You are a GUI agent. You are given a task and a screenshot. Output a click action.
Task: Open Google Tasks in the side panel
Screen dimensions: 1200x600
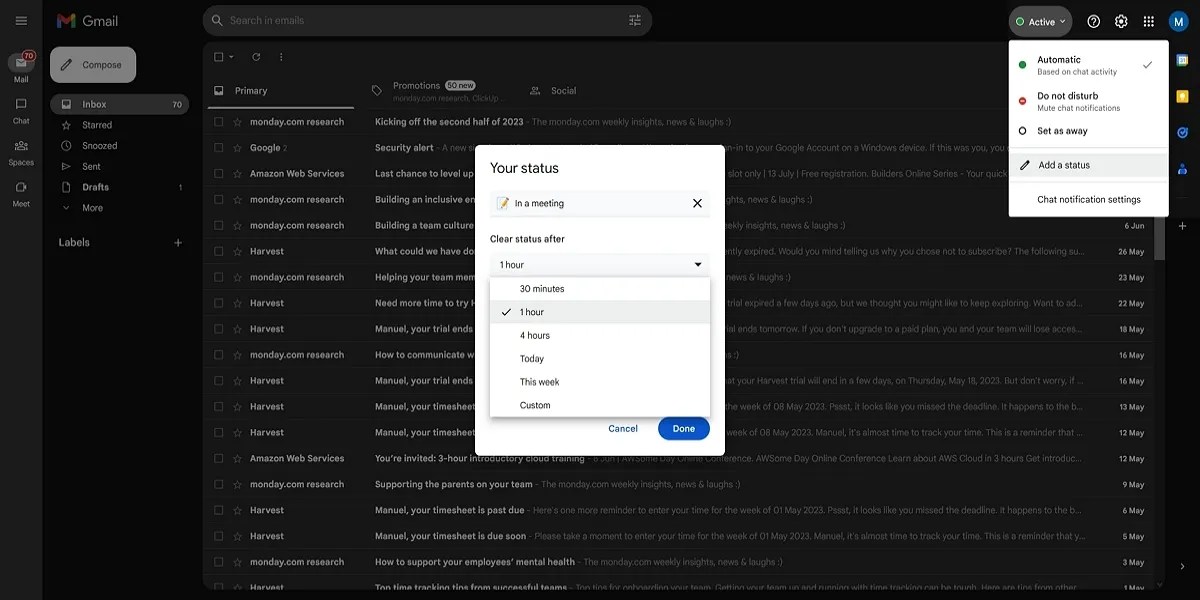click(x=1182, y=130)
